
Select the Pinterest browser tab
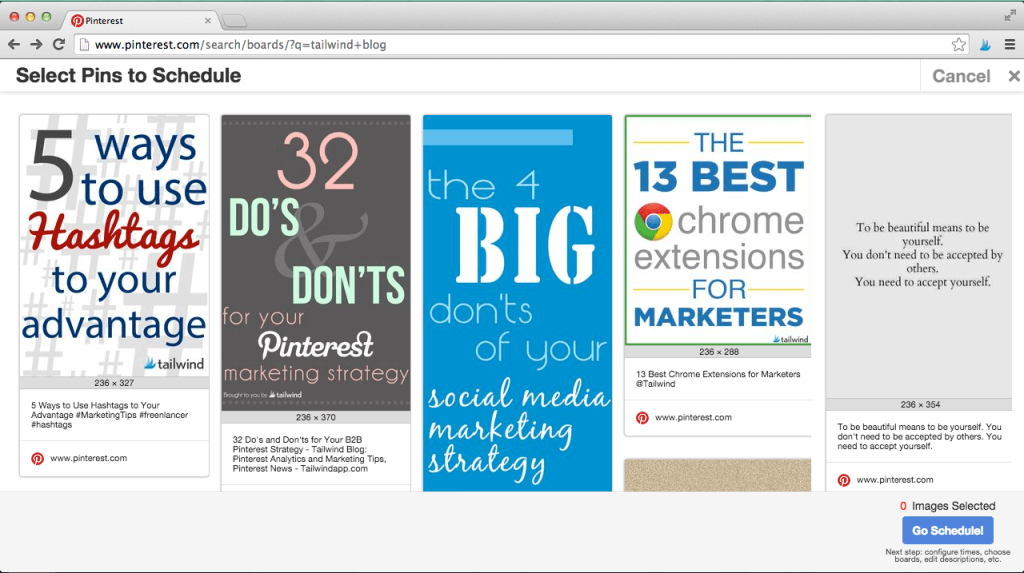pos(142,20)
